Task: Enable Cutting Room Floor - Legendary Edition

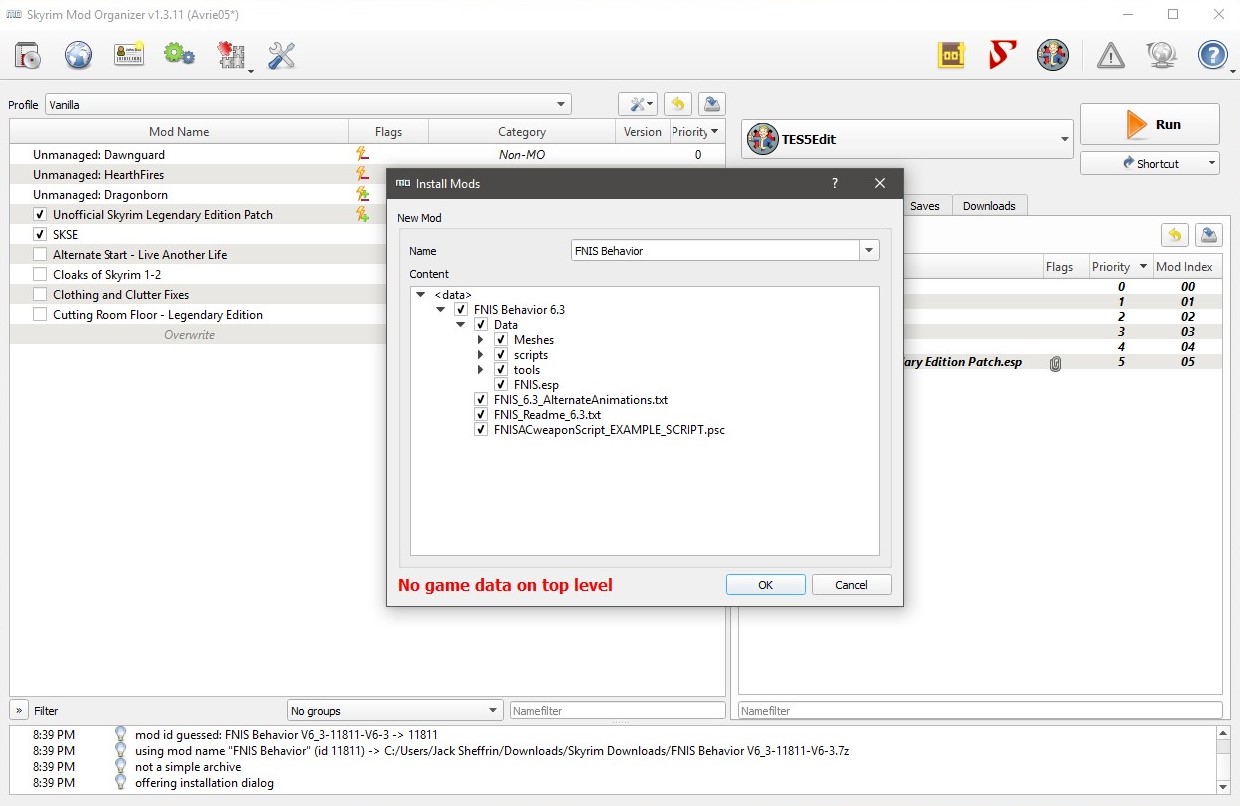Action: pos(40,315)
